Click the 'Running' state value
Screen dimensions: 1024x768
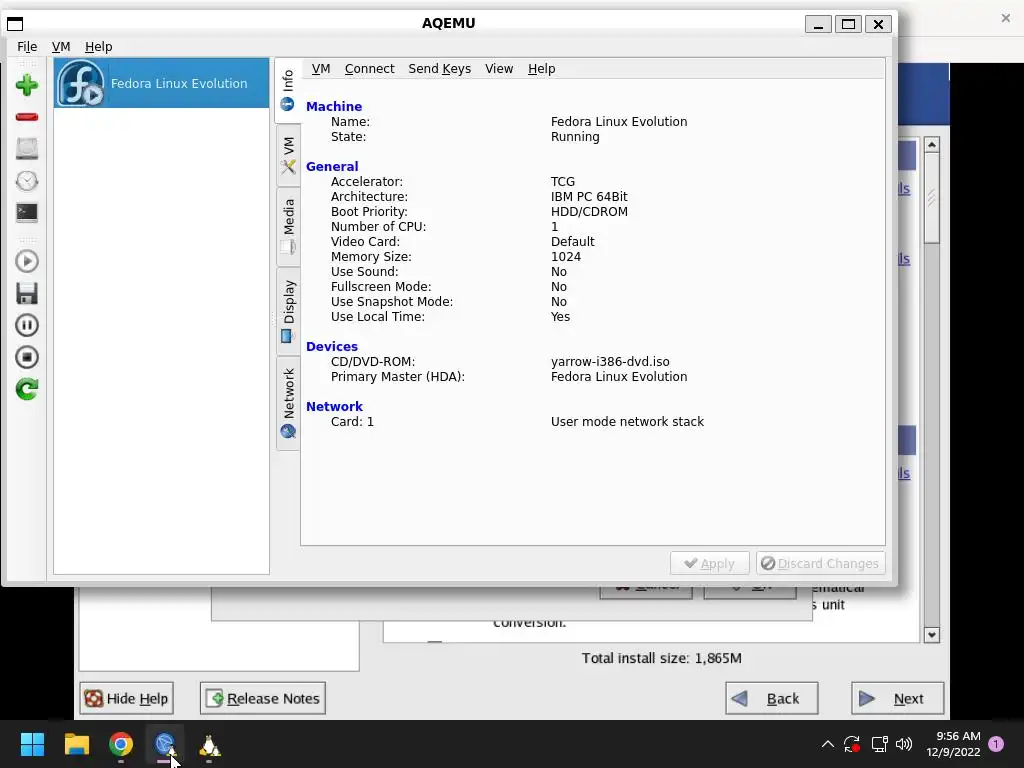(x=575, y=137)
